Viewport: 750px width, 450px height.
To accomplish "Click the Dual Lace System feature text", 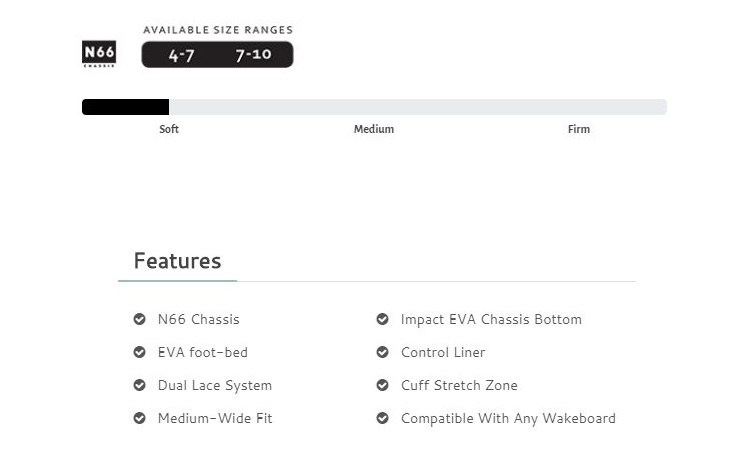I will [215, 385].
